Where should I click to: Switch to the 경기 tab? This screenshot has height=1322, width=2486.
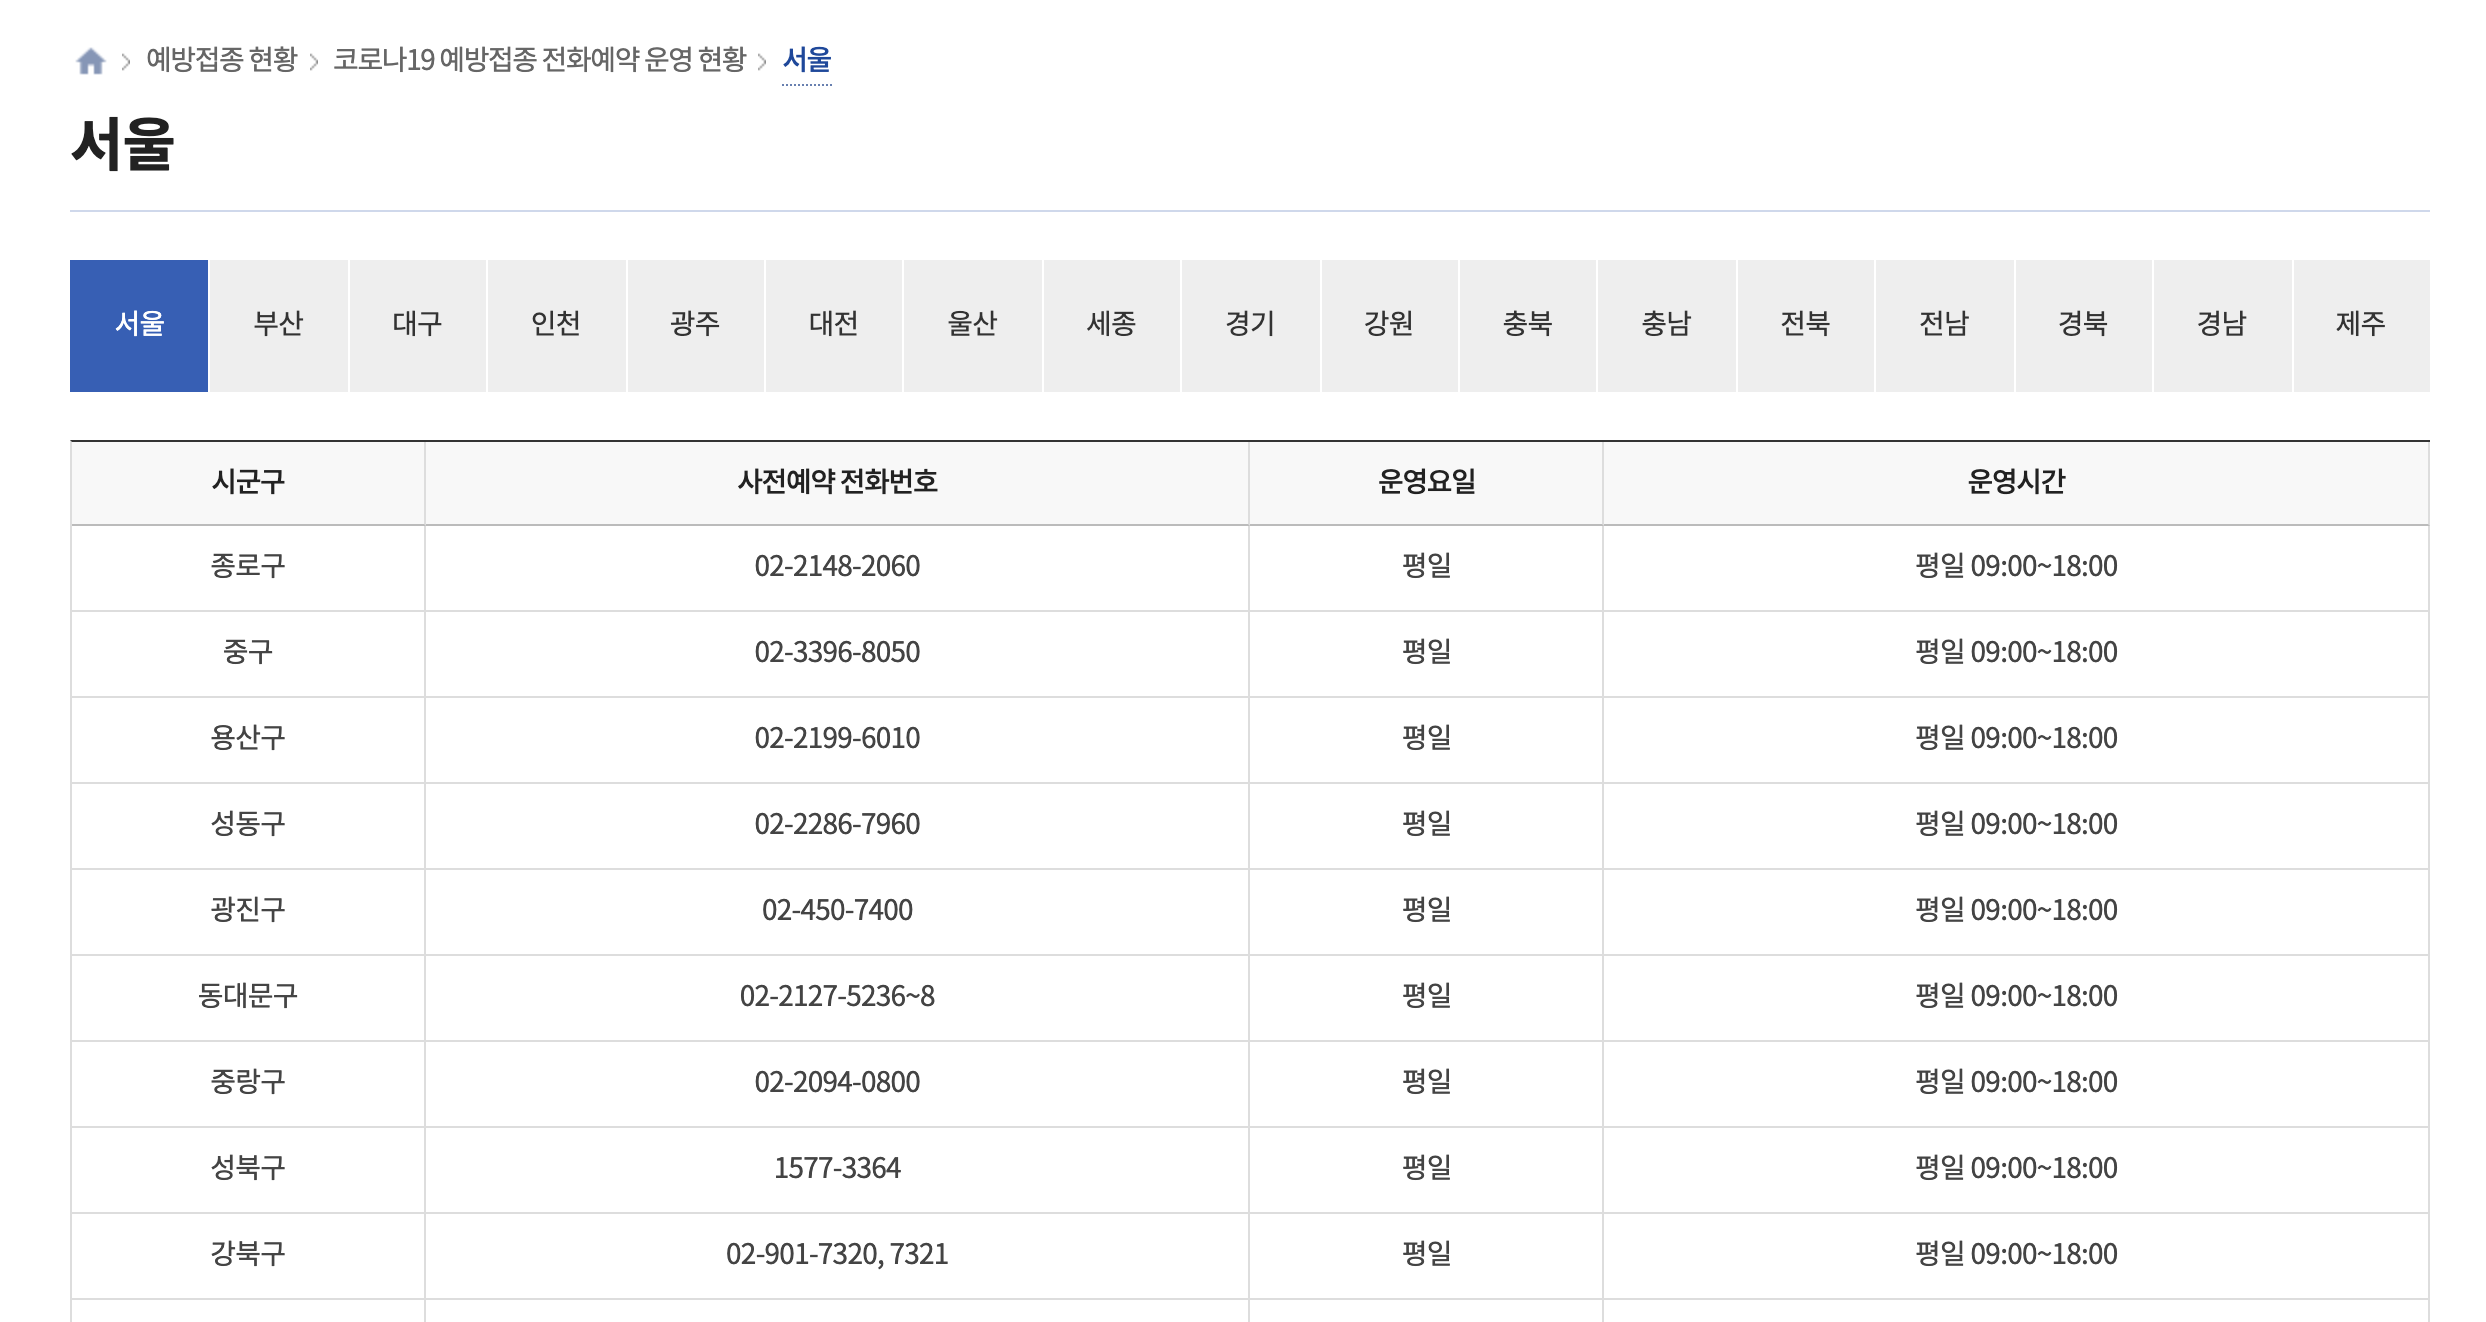point(1250,325)
